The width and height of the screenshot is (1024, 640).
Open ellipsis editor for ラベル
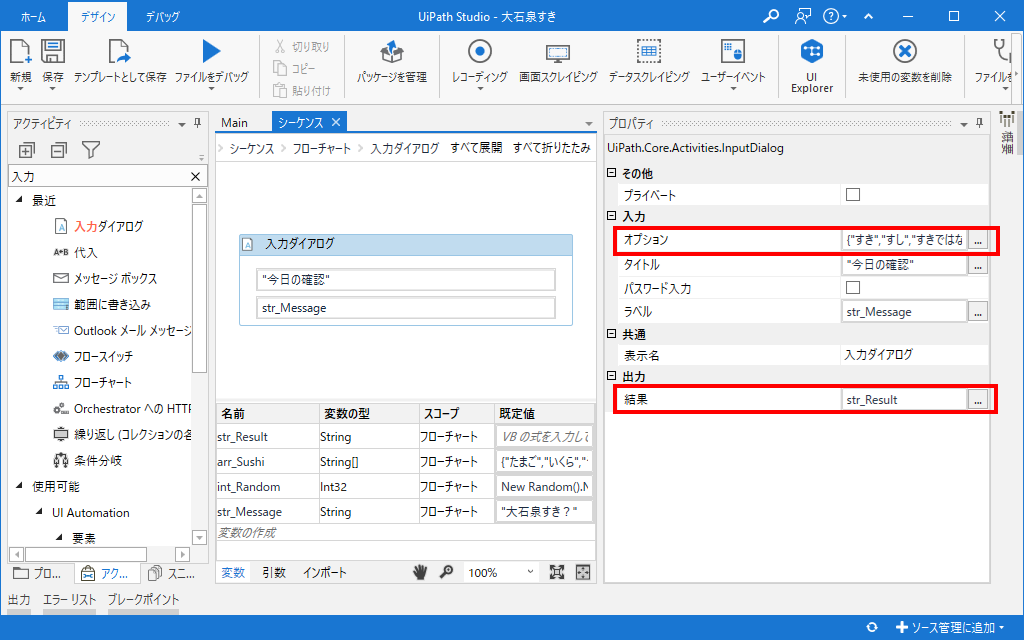coord(978,312)
